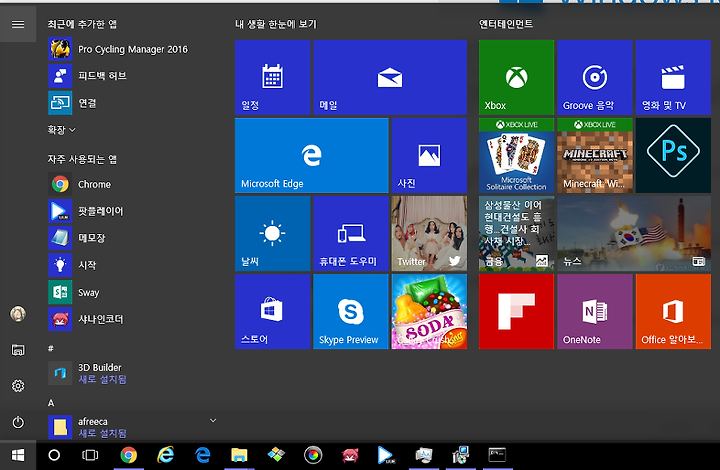Screen dimensions: 720x470
Task: Open the Candy Crush Soda tile
Action: coord(429,312)
